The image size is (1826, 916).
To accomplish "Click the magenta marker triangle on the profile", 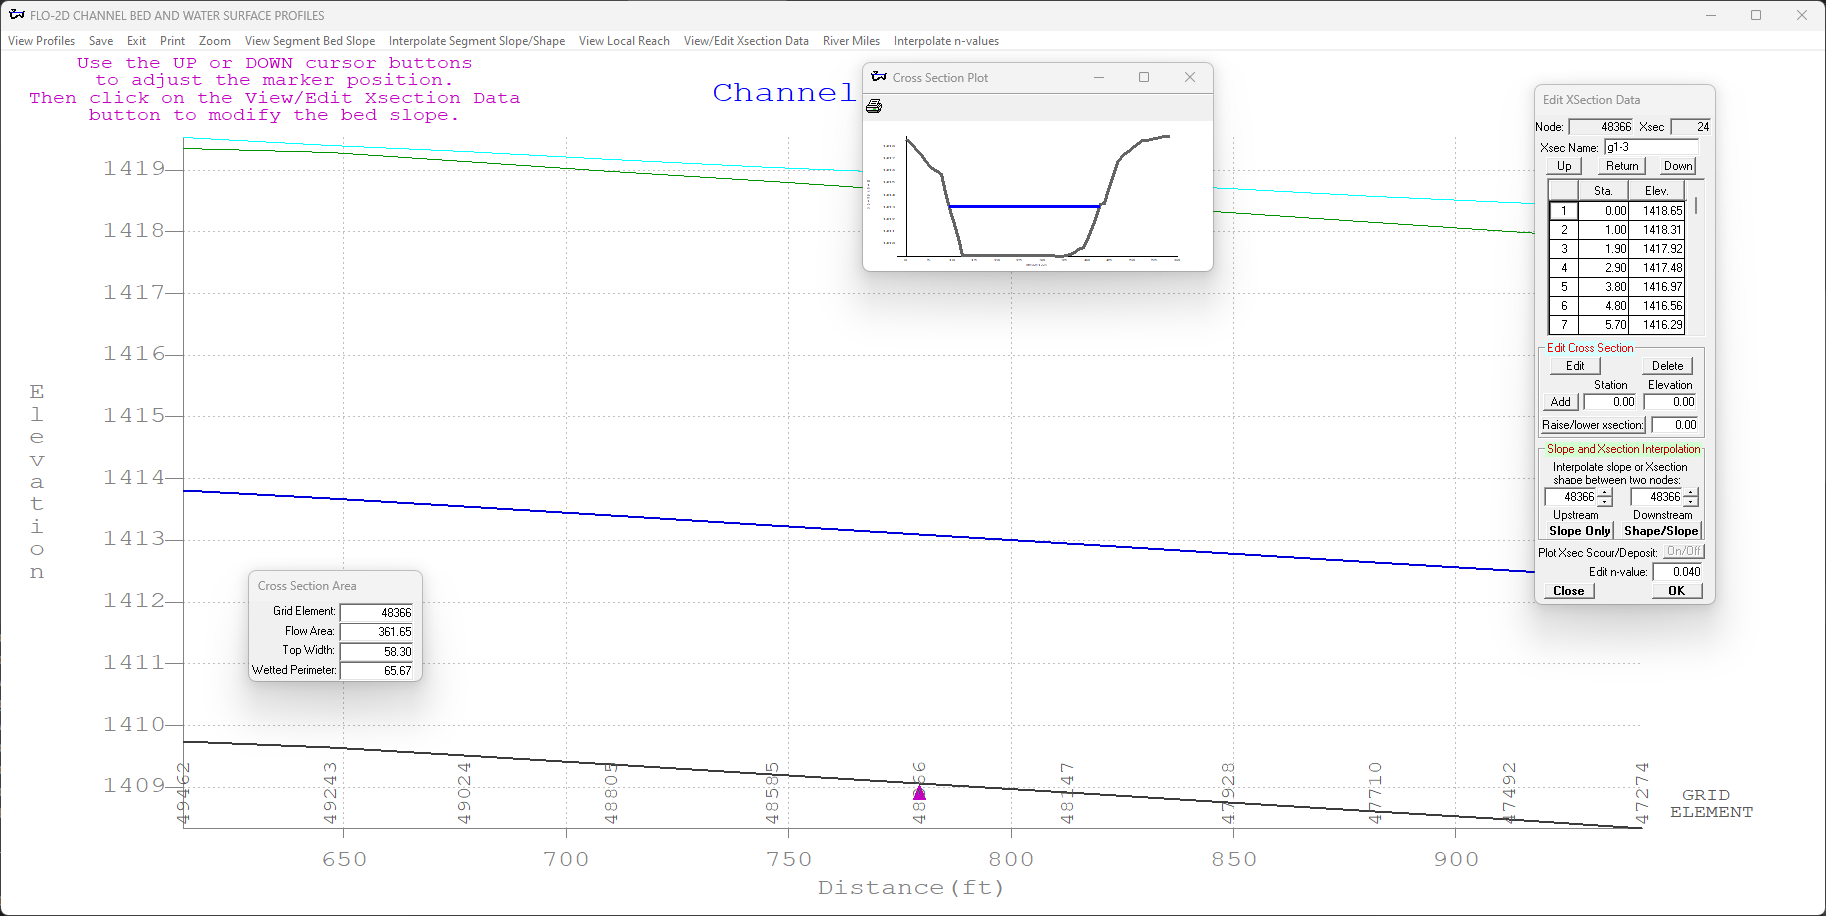I will (x=919, y=793).
